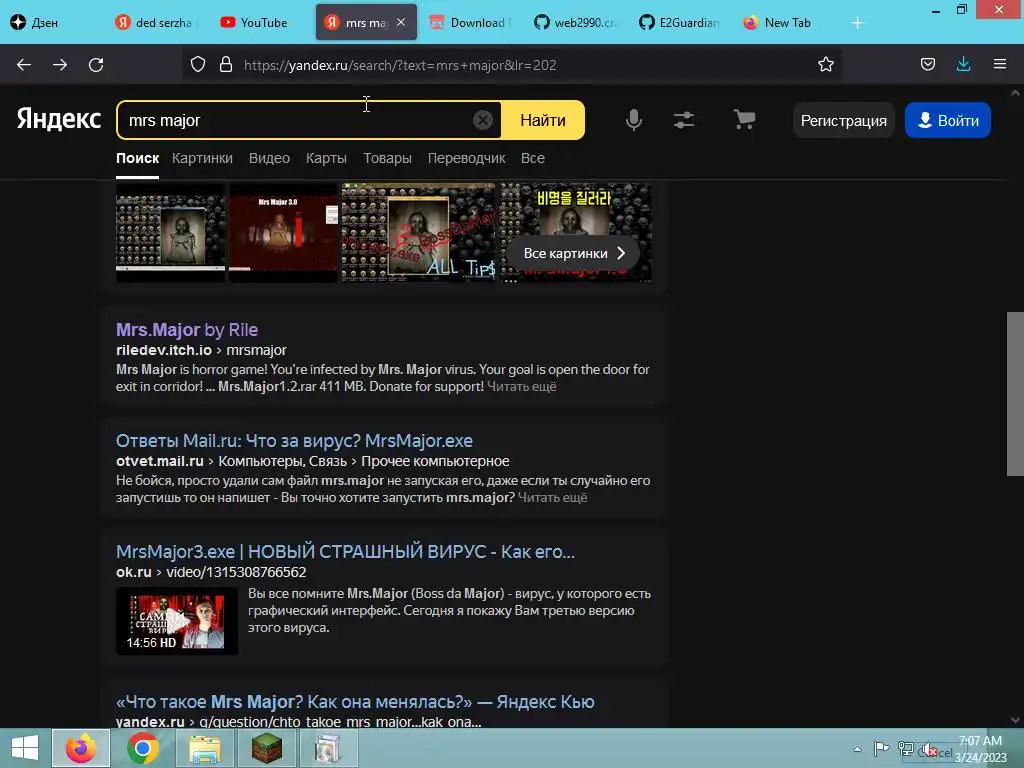This screenshot has width=1024, height=768.
Task: Open the Firefox hamburger menu
Action: (x=1000, y=64)
